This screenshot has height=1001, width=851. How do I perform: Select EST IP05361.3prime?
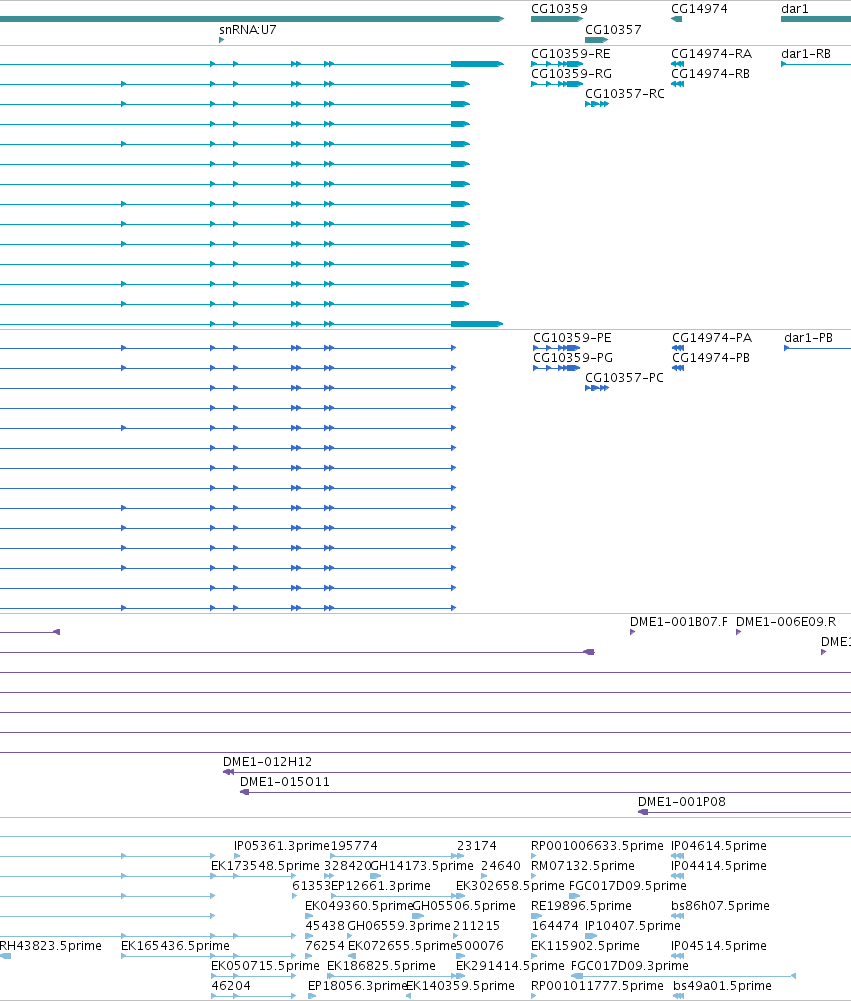point(282,846)
